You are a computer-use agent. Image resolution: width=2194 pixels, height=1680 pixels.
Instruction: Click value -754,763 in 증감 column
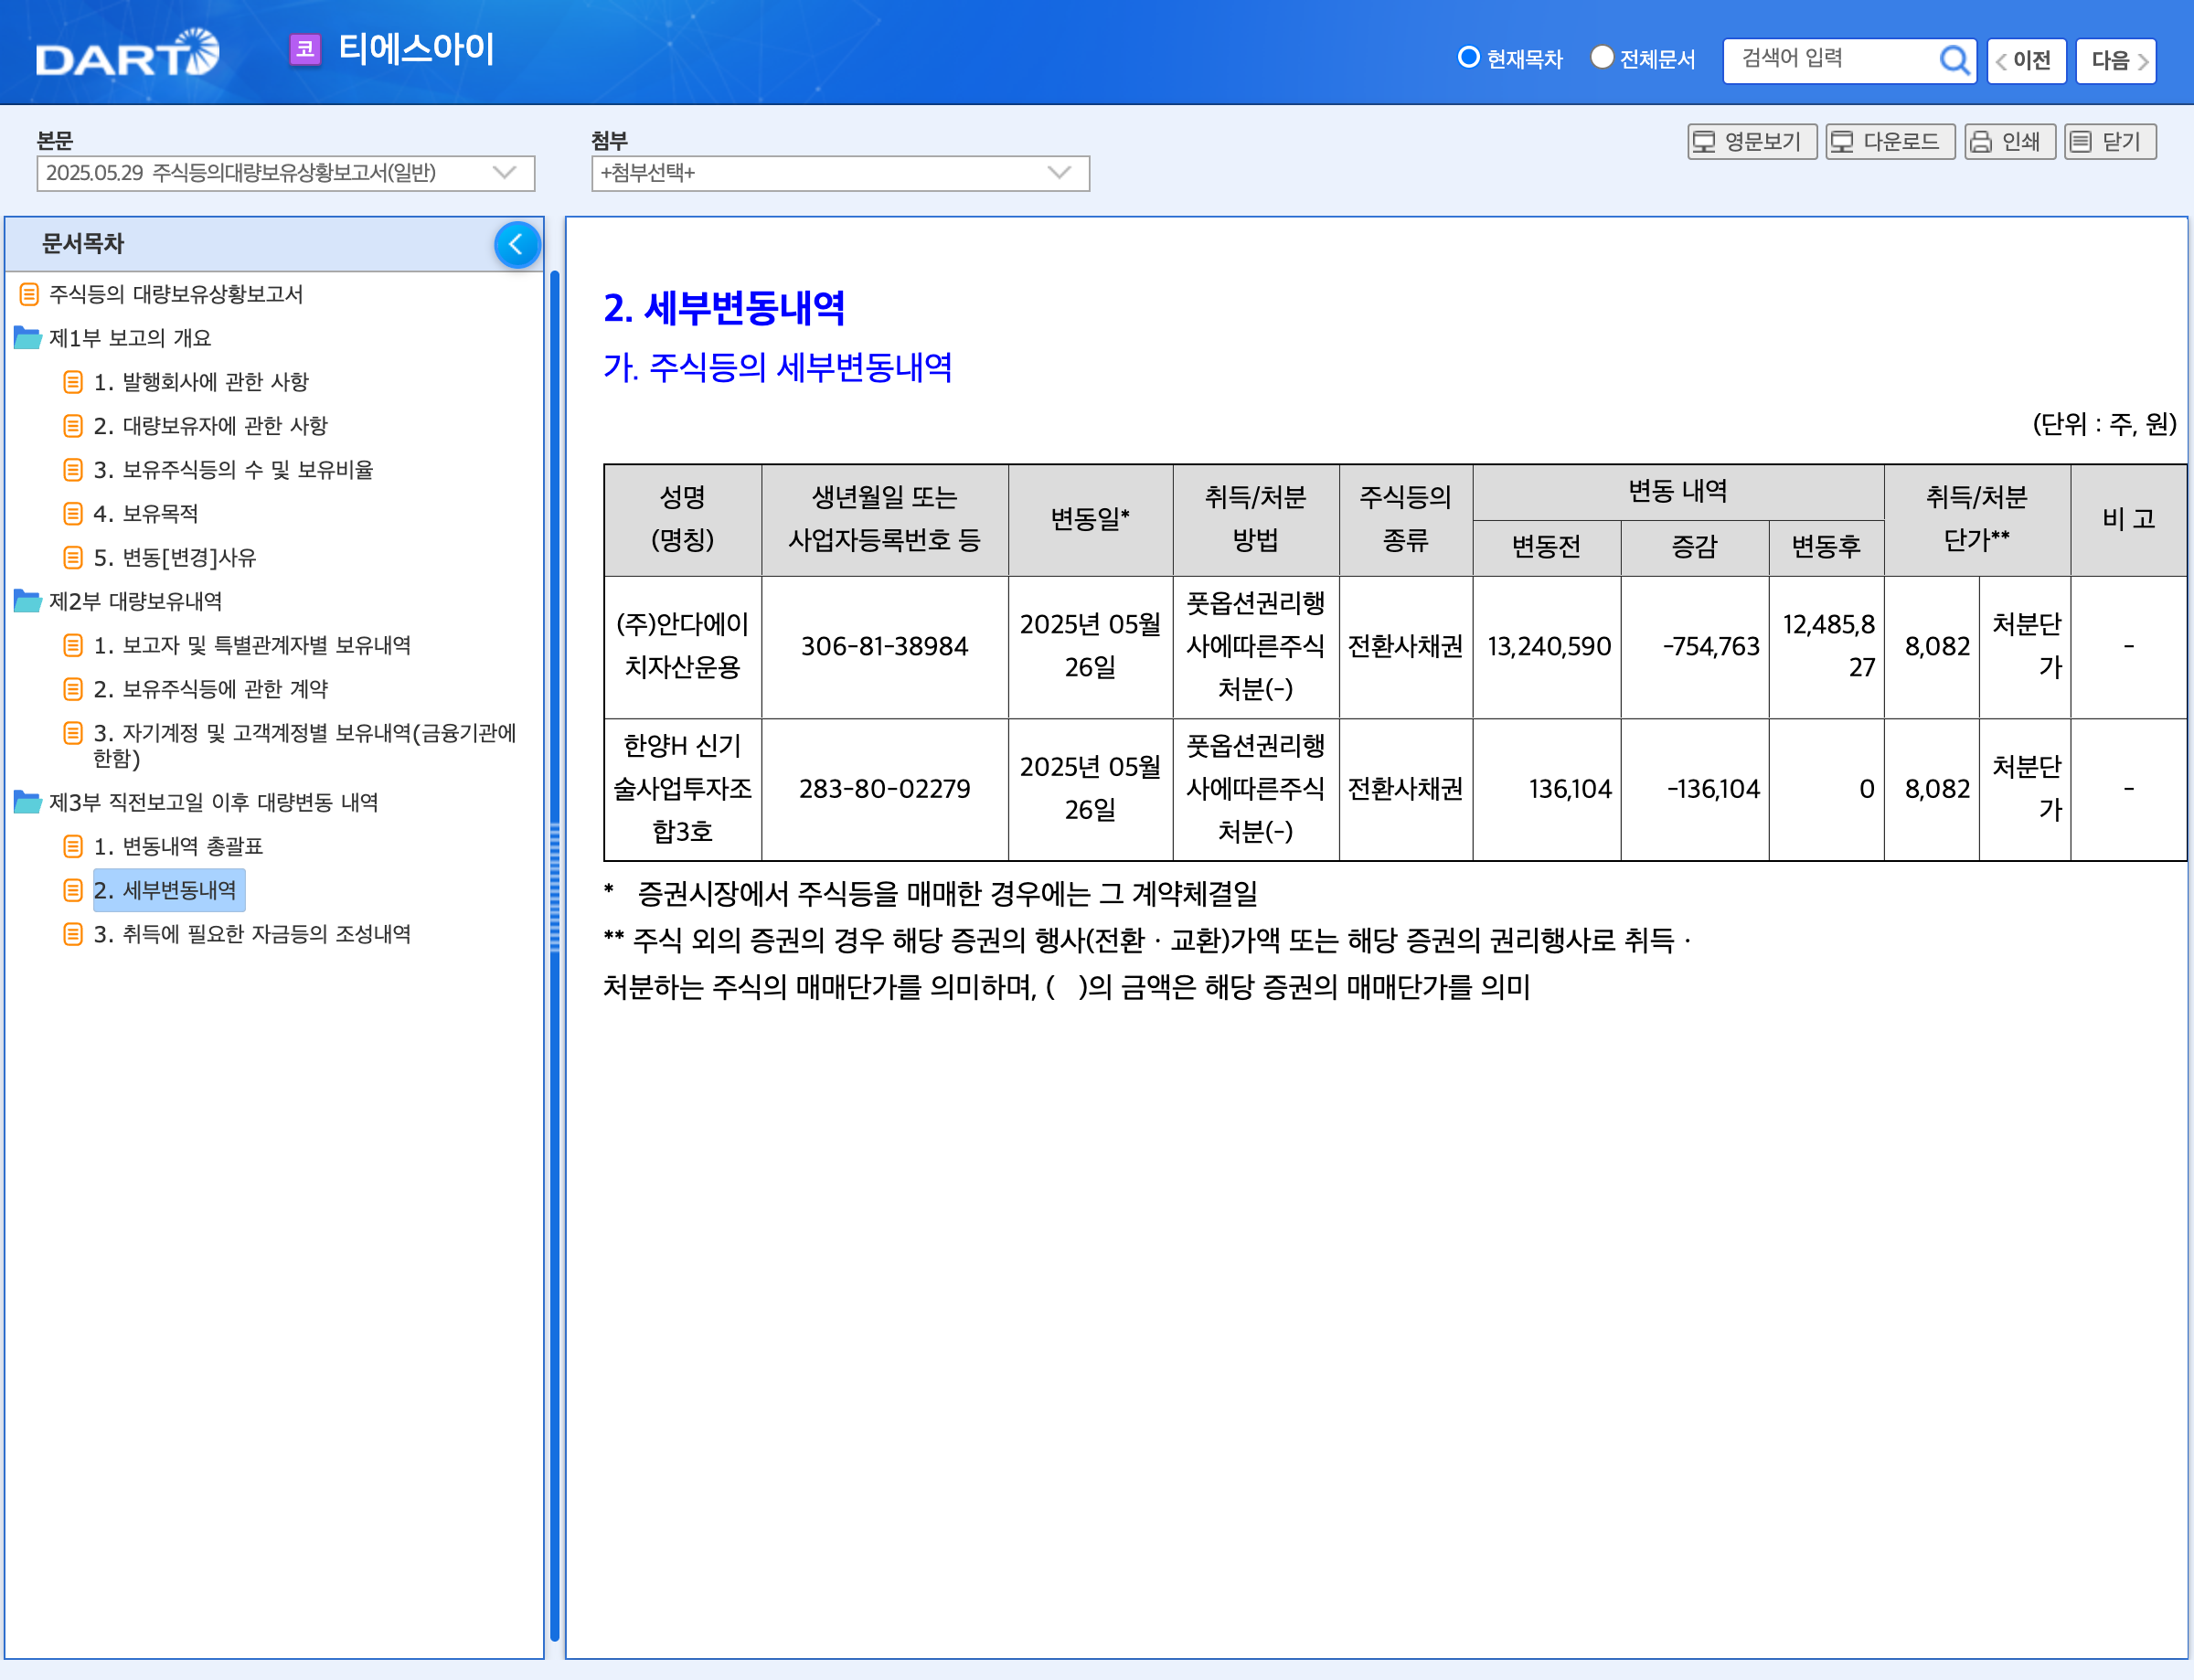pos(1711,646)
